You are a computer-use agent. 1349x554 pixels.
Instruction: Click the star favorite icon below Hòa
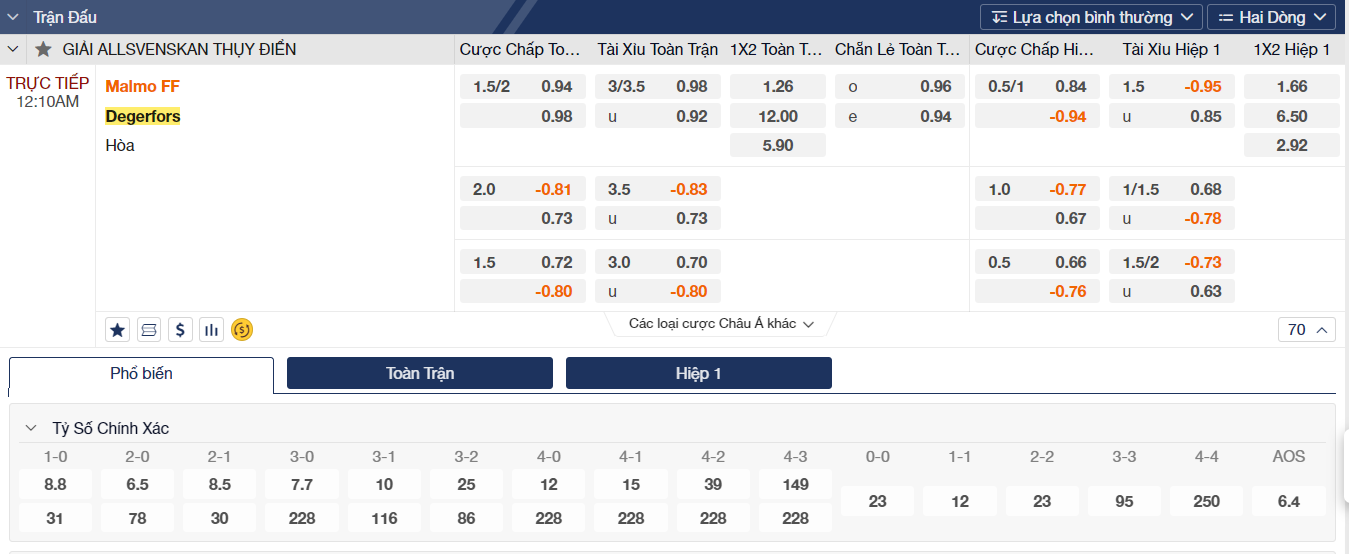118,329
